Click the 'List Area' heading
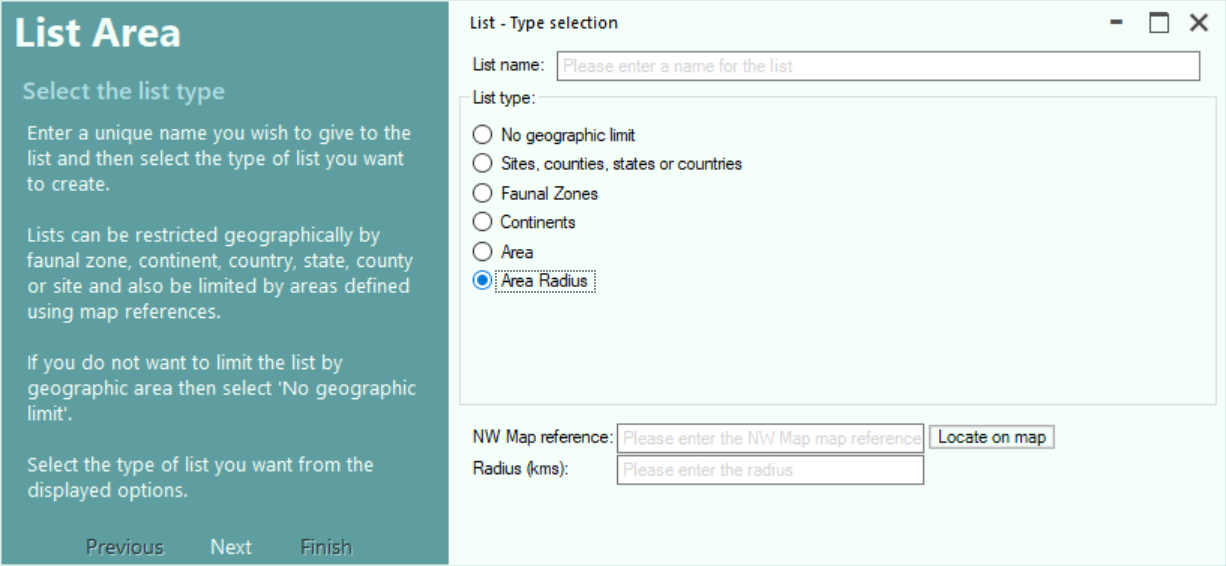This screenshot has height=566, width=1226. tap(98, 33)
